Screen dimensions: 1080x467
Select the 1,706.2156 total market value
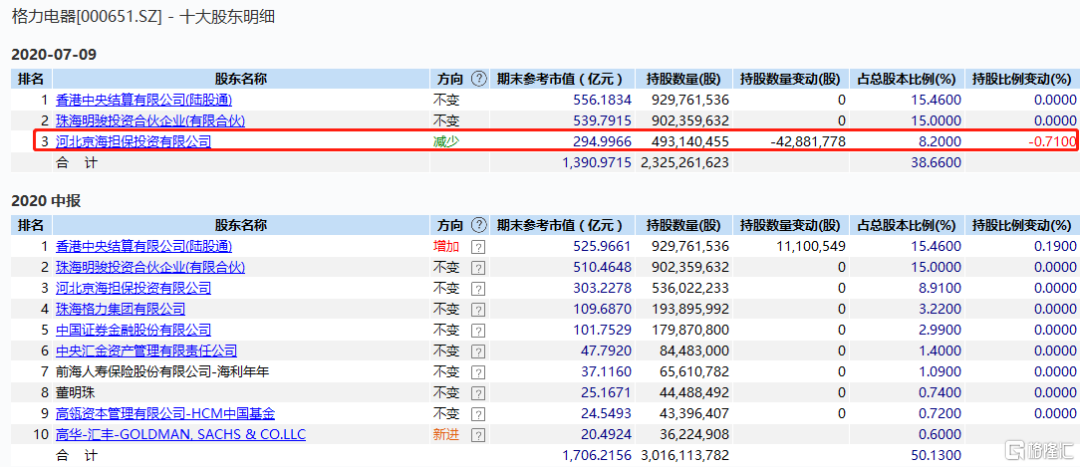click(x=597, y=455)
